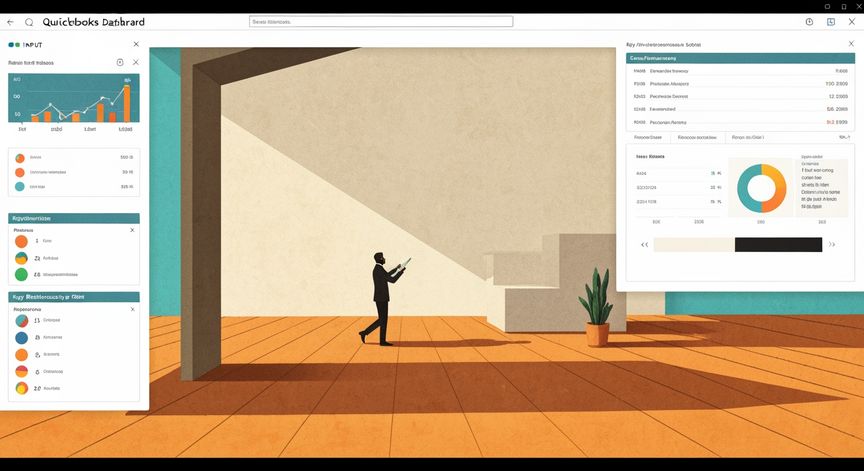Select the solid green circle icon in list

click(21, 274)
